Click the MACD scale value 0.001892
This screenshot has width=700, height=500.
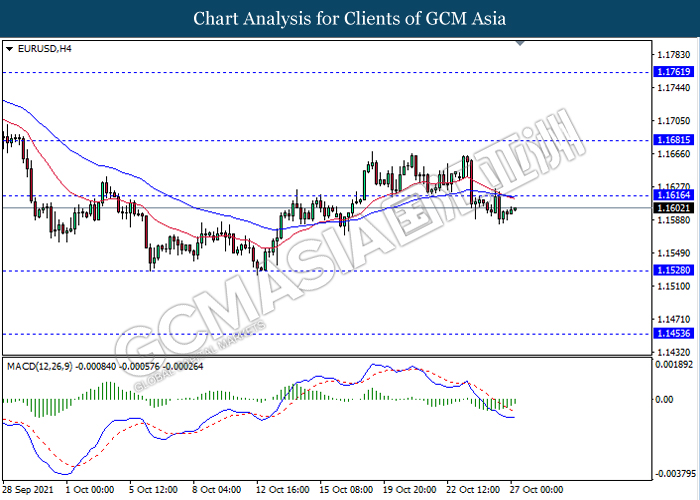point(674,365)
